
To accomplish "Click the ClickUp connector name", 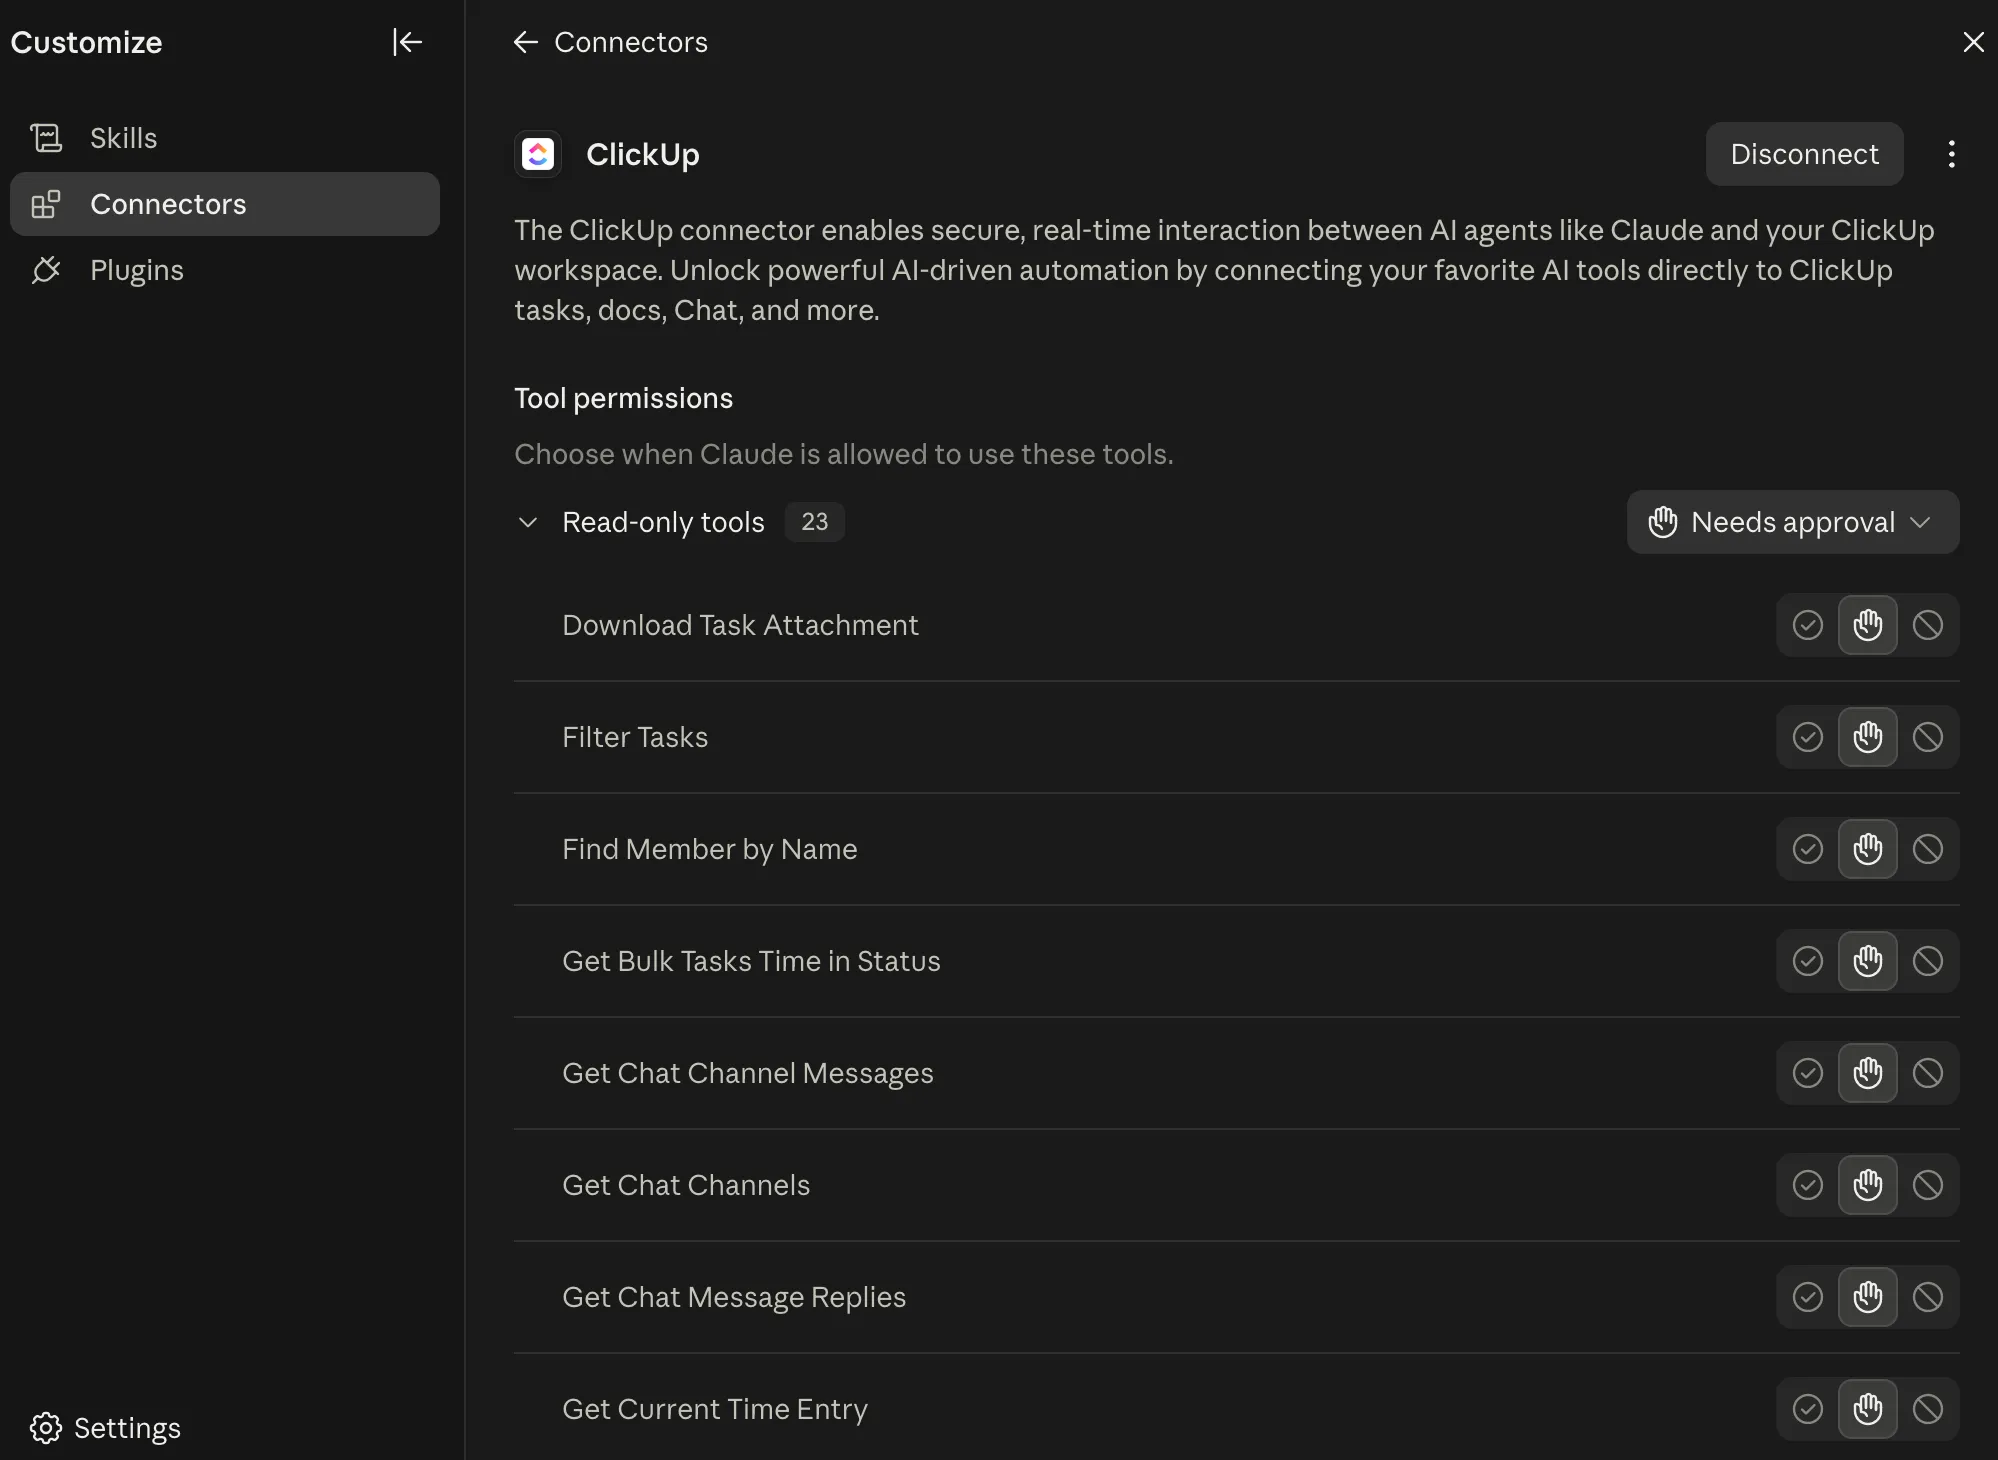I will (642, 154).
